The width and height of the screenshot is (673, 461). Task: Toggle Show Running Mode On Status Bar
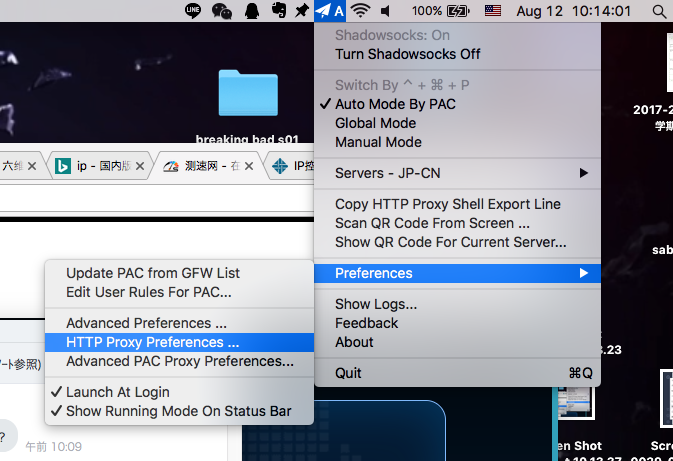pyautogui.click(x=179, y=411)
